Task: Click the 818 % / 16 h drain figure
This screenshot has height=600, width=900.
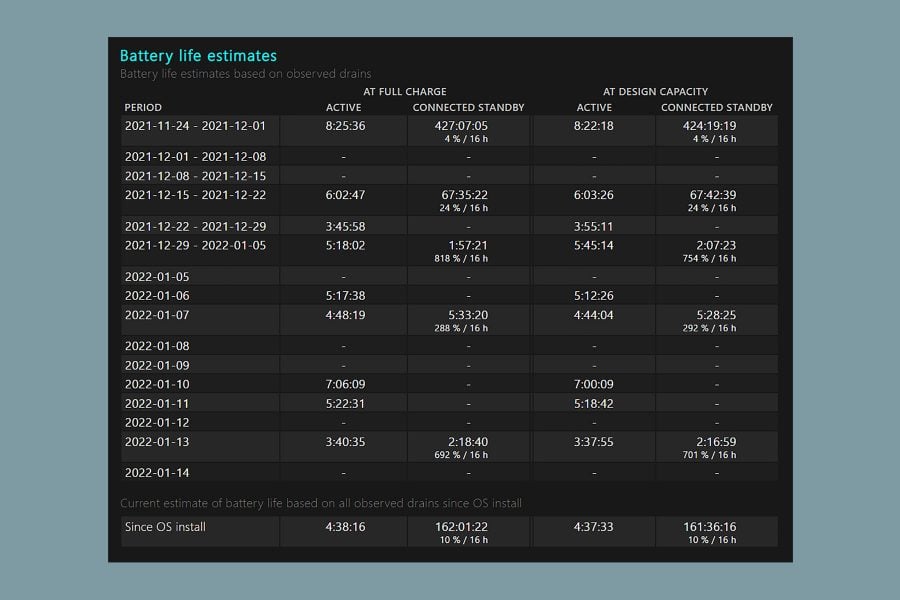Action: pyautogui.click(x=461, y=258)
